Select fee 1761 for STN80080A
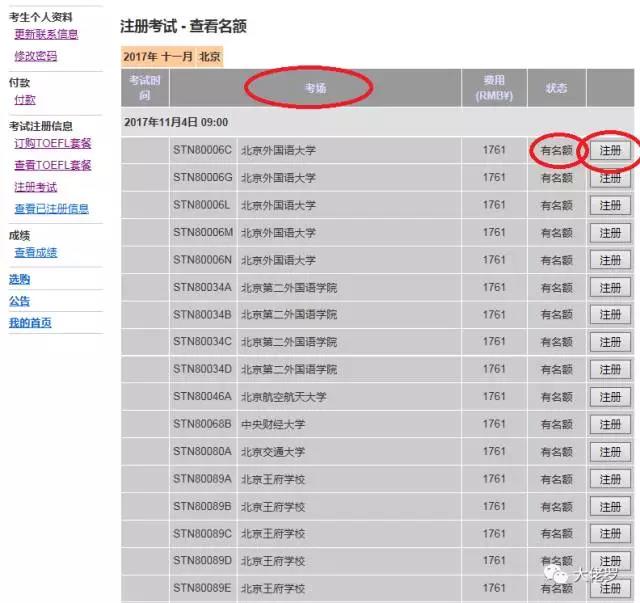 [x=494, y=452]
